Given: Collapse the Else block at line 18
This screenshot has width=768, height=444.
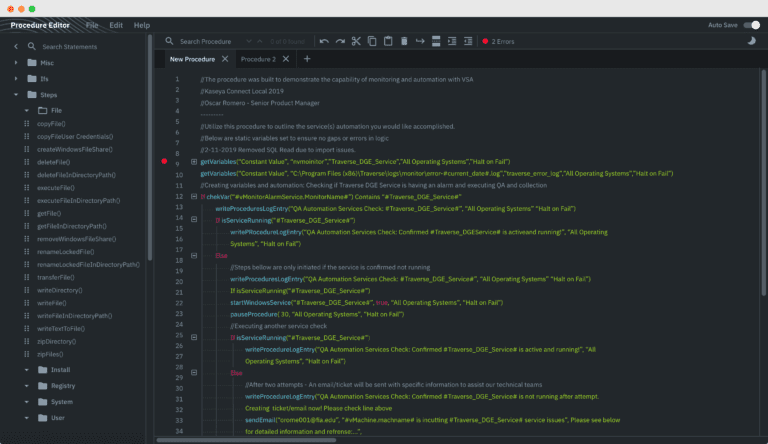Looking at the screenshot, I should pyautogui.click(x=194, y=255).
